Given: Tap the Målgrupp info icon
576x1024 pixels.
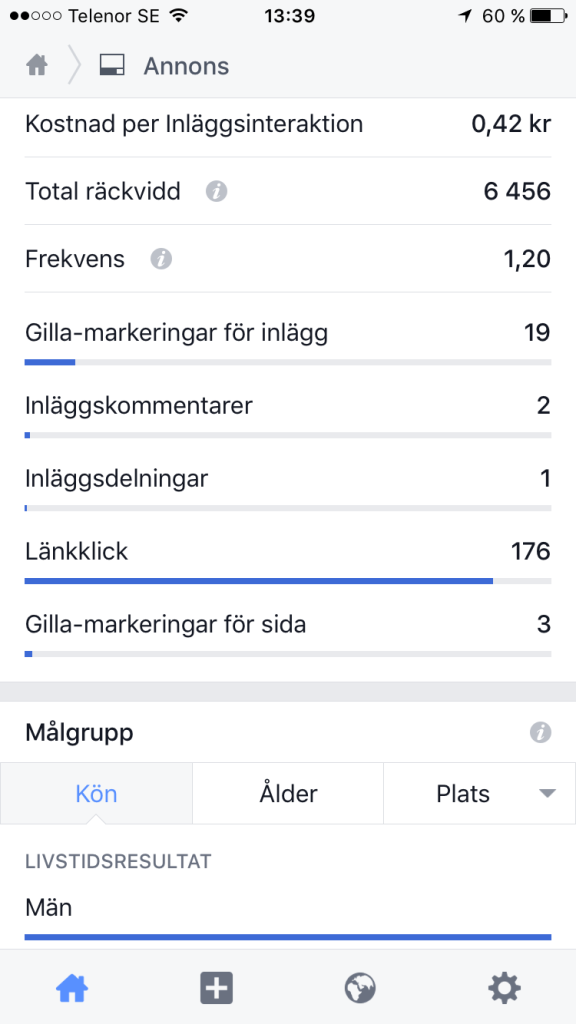Looking at the screenshot, I should pos(540,733).
